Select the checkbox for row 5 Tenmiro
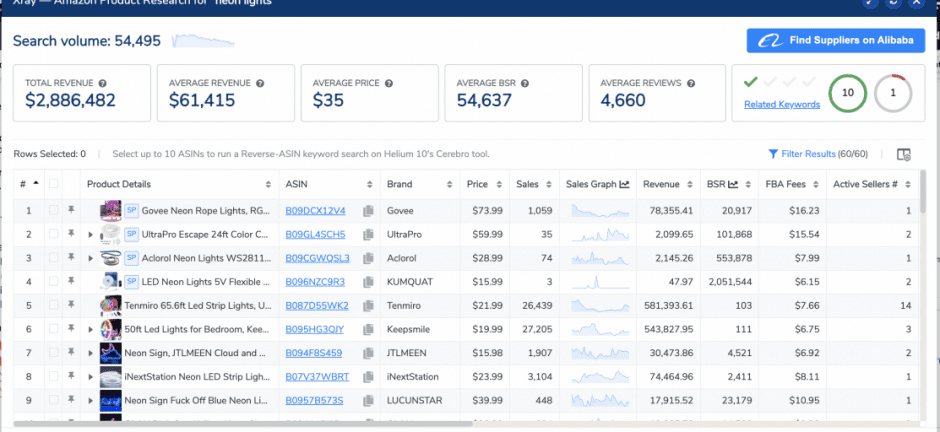 pyautogui.click(x=54, y=305)
